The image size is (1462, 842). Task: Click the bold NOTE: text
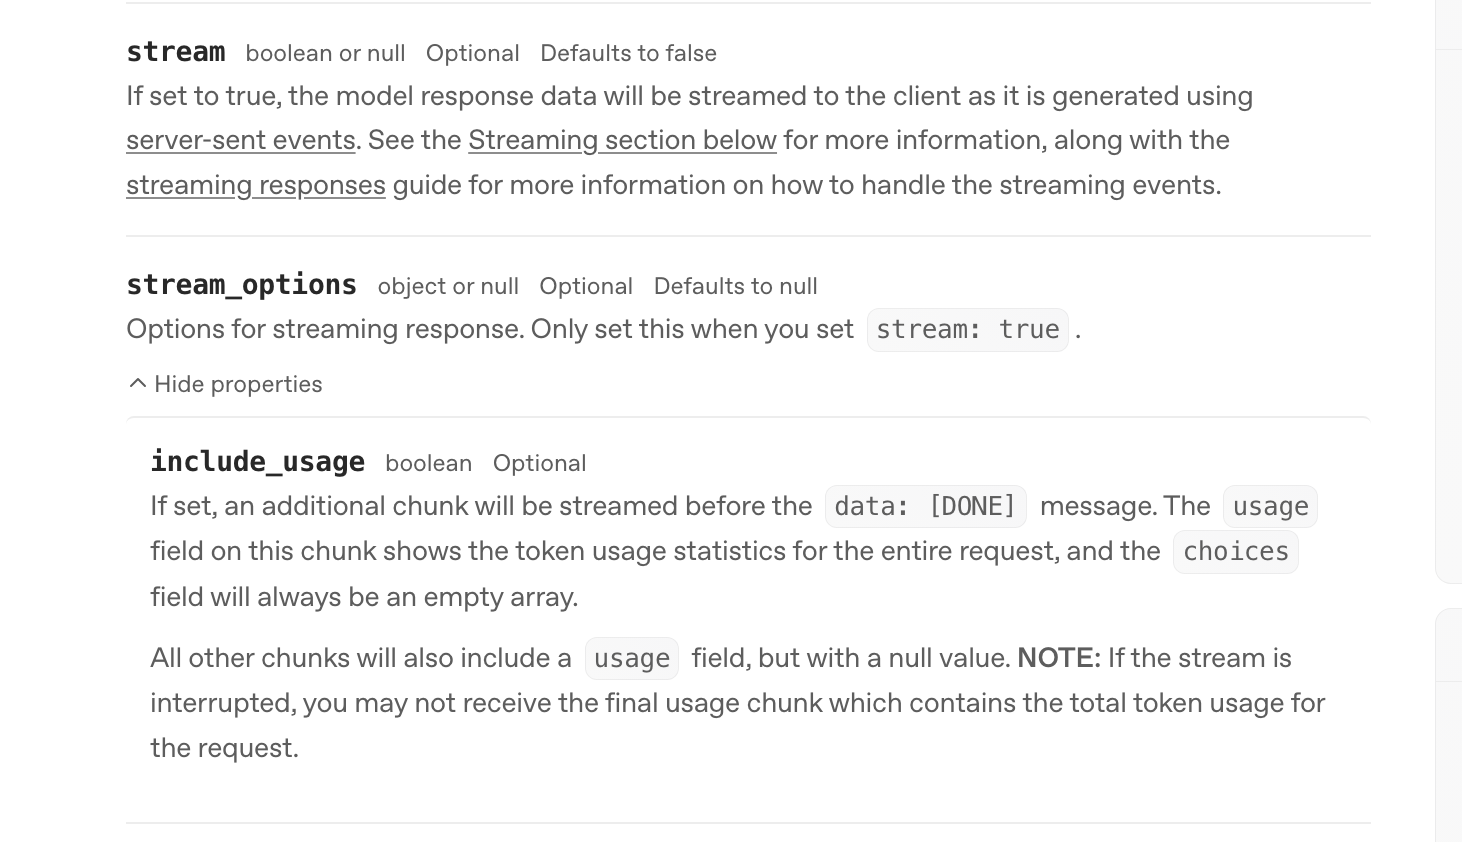(x=1058, y=658)
